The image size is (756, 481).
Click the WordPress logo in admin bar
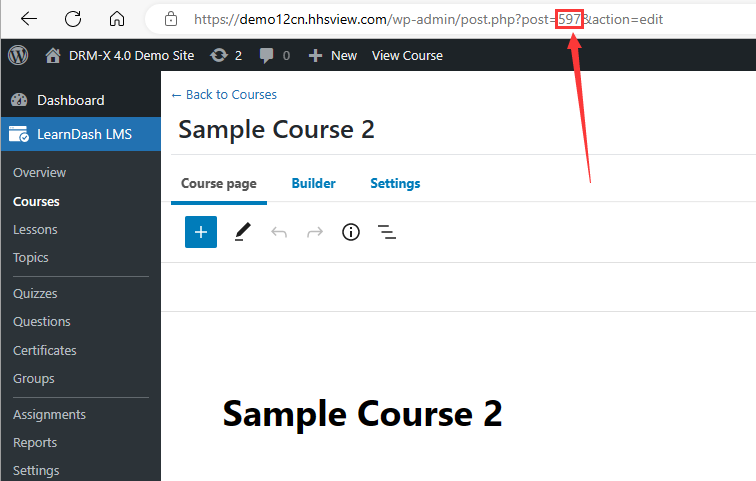[x=18, y=55]
